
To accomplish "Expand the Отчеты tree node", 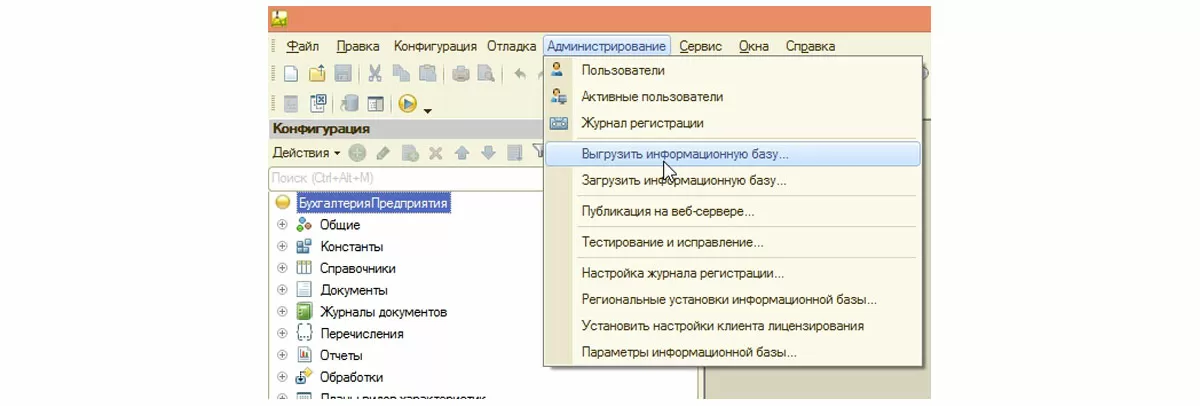I will coord(282,355).
